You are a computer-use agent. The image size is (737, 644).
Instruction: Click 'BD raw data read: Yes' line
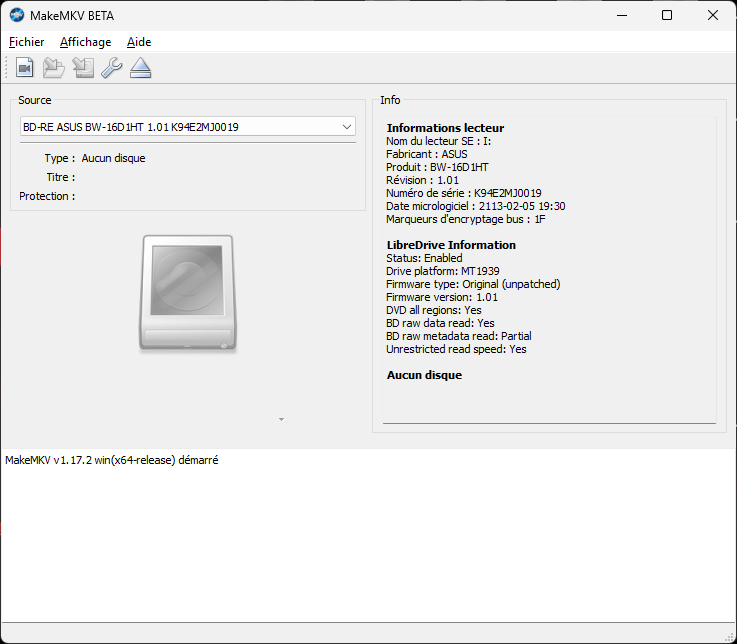click(x=440, y=323)
